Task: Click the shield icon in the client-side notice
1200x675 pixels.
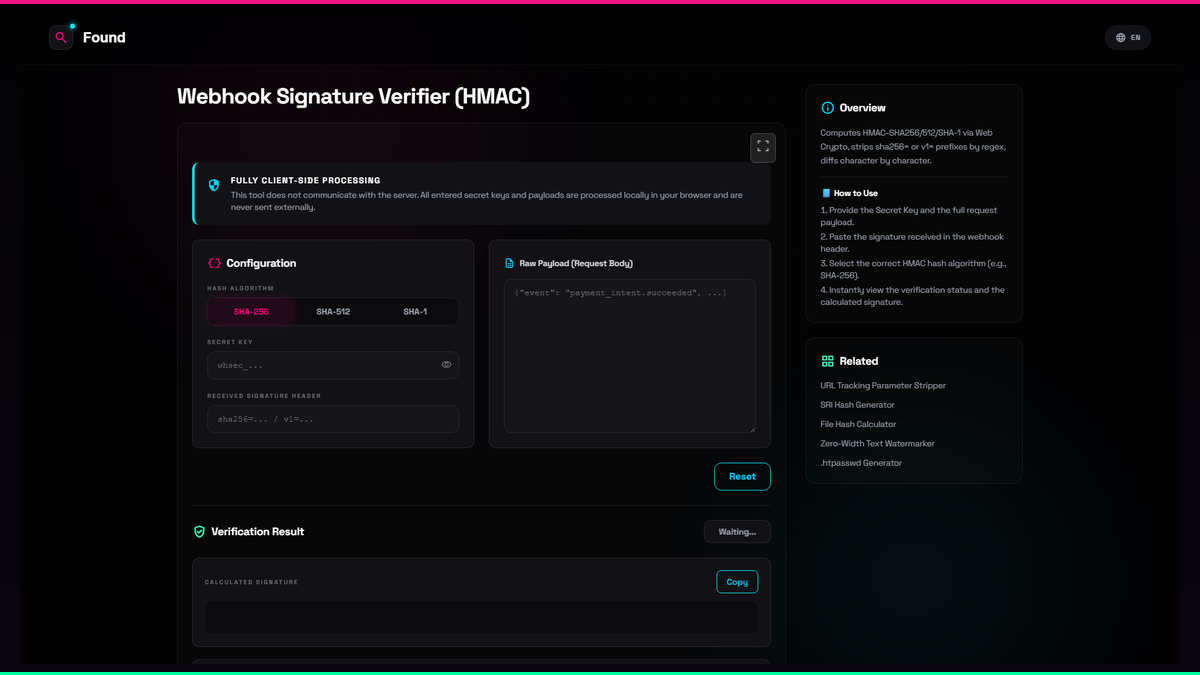Action: click(214, 185)
